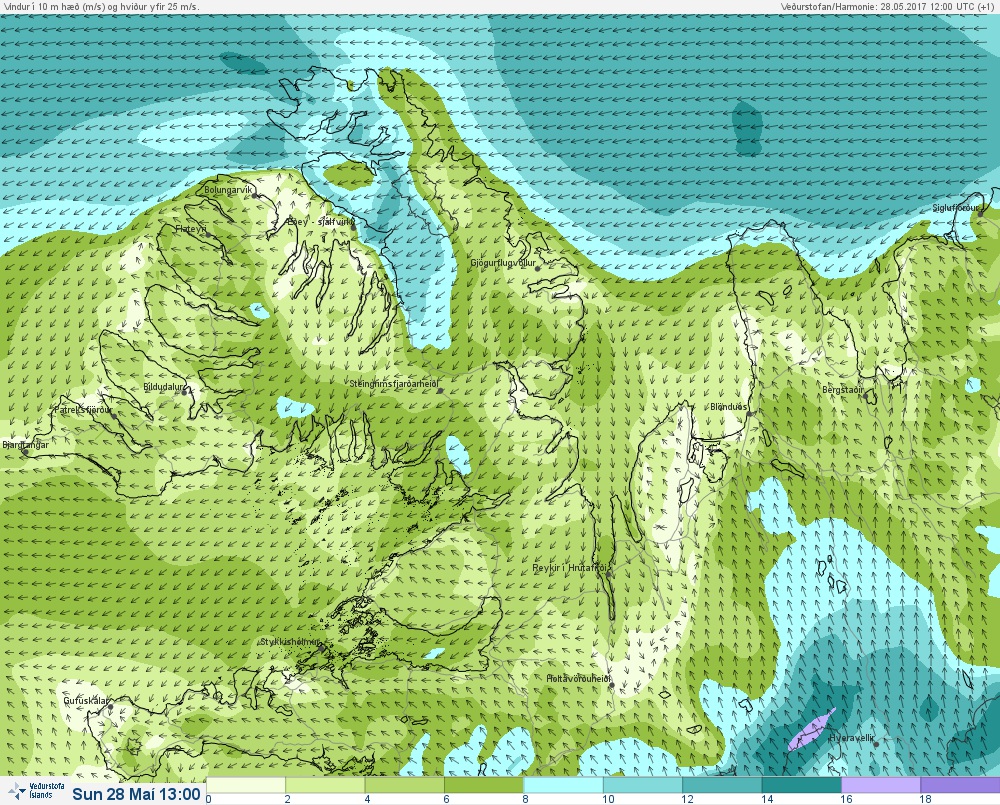Click the purple gust area west of Hveravellir
1000x805 pixels.
[810, 730]
